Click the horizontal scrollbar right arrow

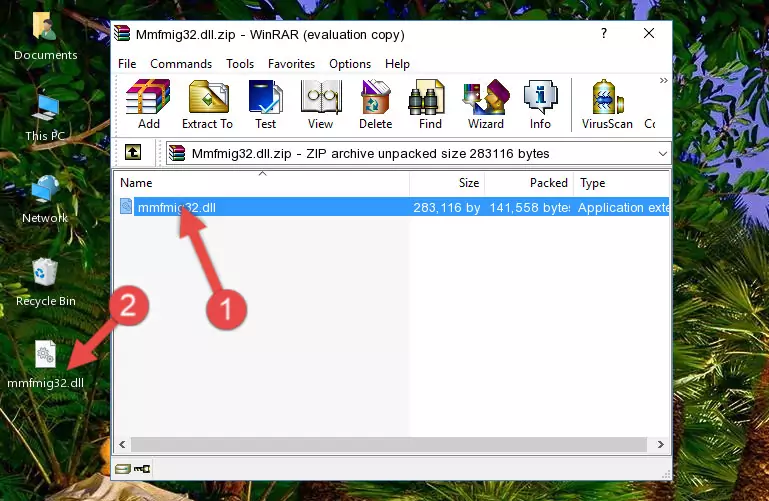click(x=661, y=445)
